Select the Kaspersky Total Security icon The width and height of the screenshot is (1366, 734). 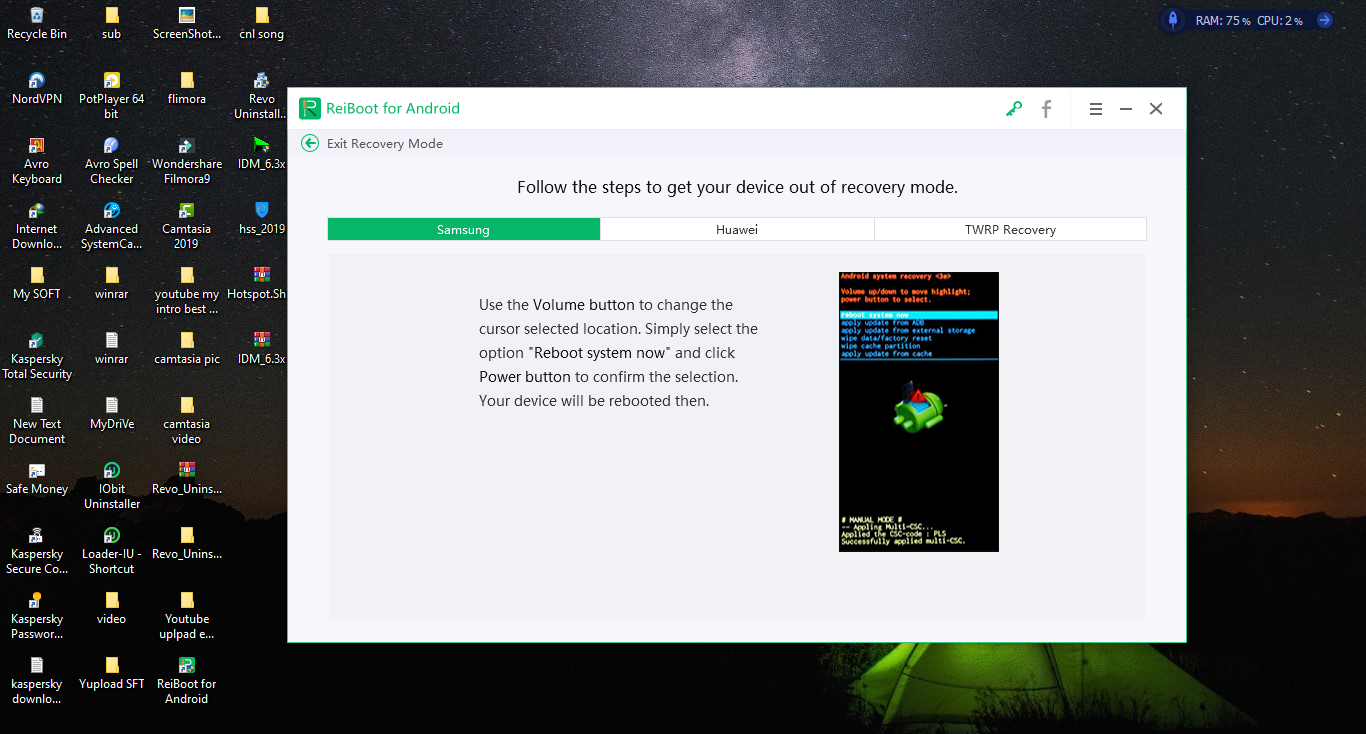pos(37,356)
